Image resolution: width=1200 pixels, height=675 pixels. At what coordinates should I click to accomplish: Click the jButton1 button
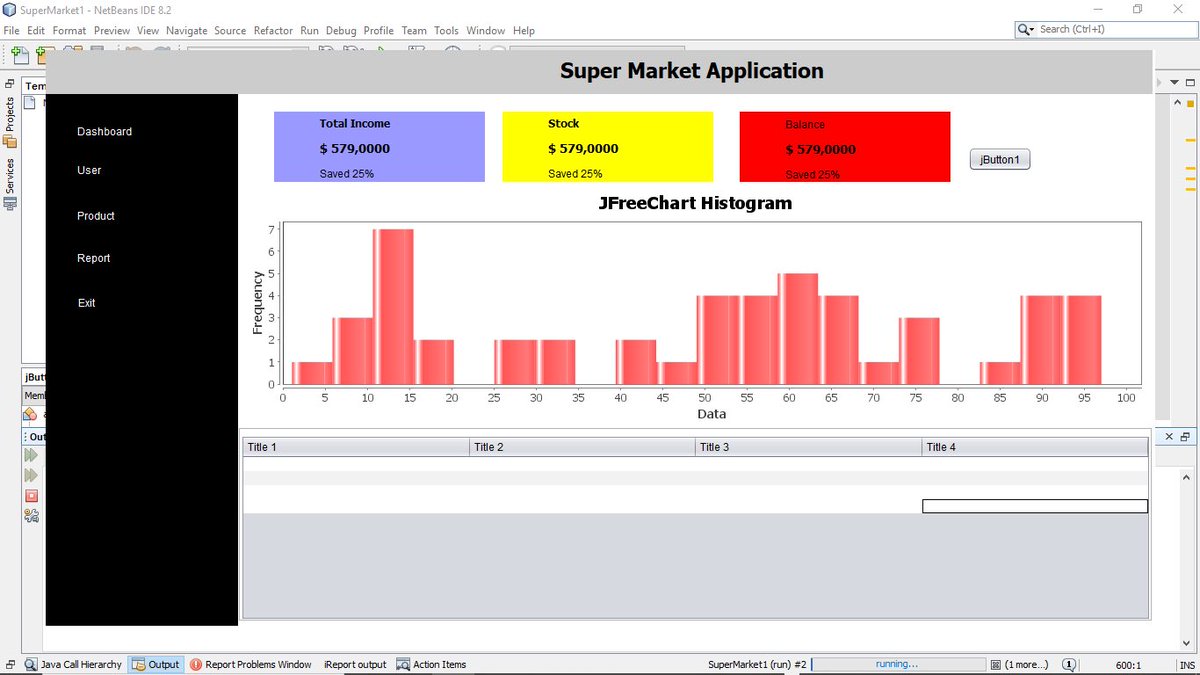[x=1000, y=159]
